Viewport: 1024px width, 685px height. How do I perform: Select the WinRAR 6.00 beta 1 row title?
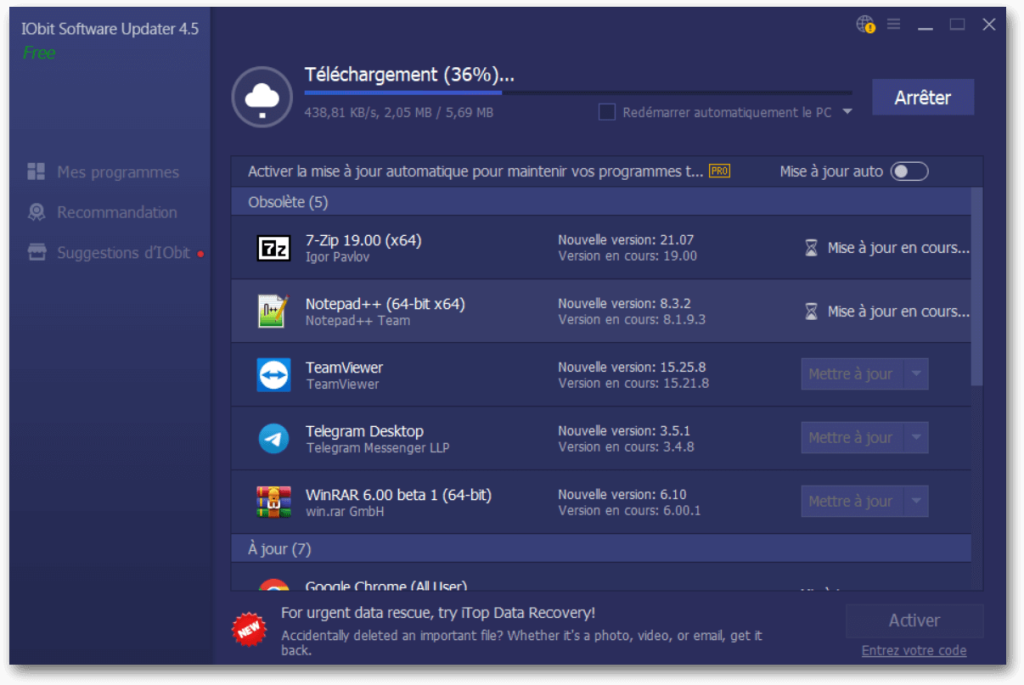(398, 494)
